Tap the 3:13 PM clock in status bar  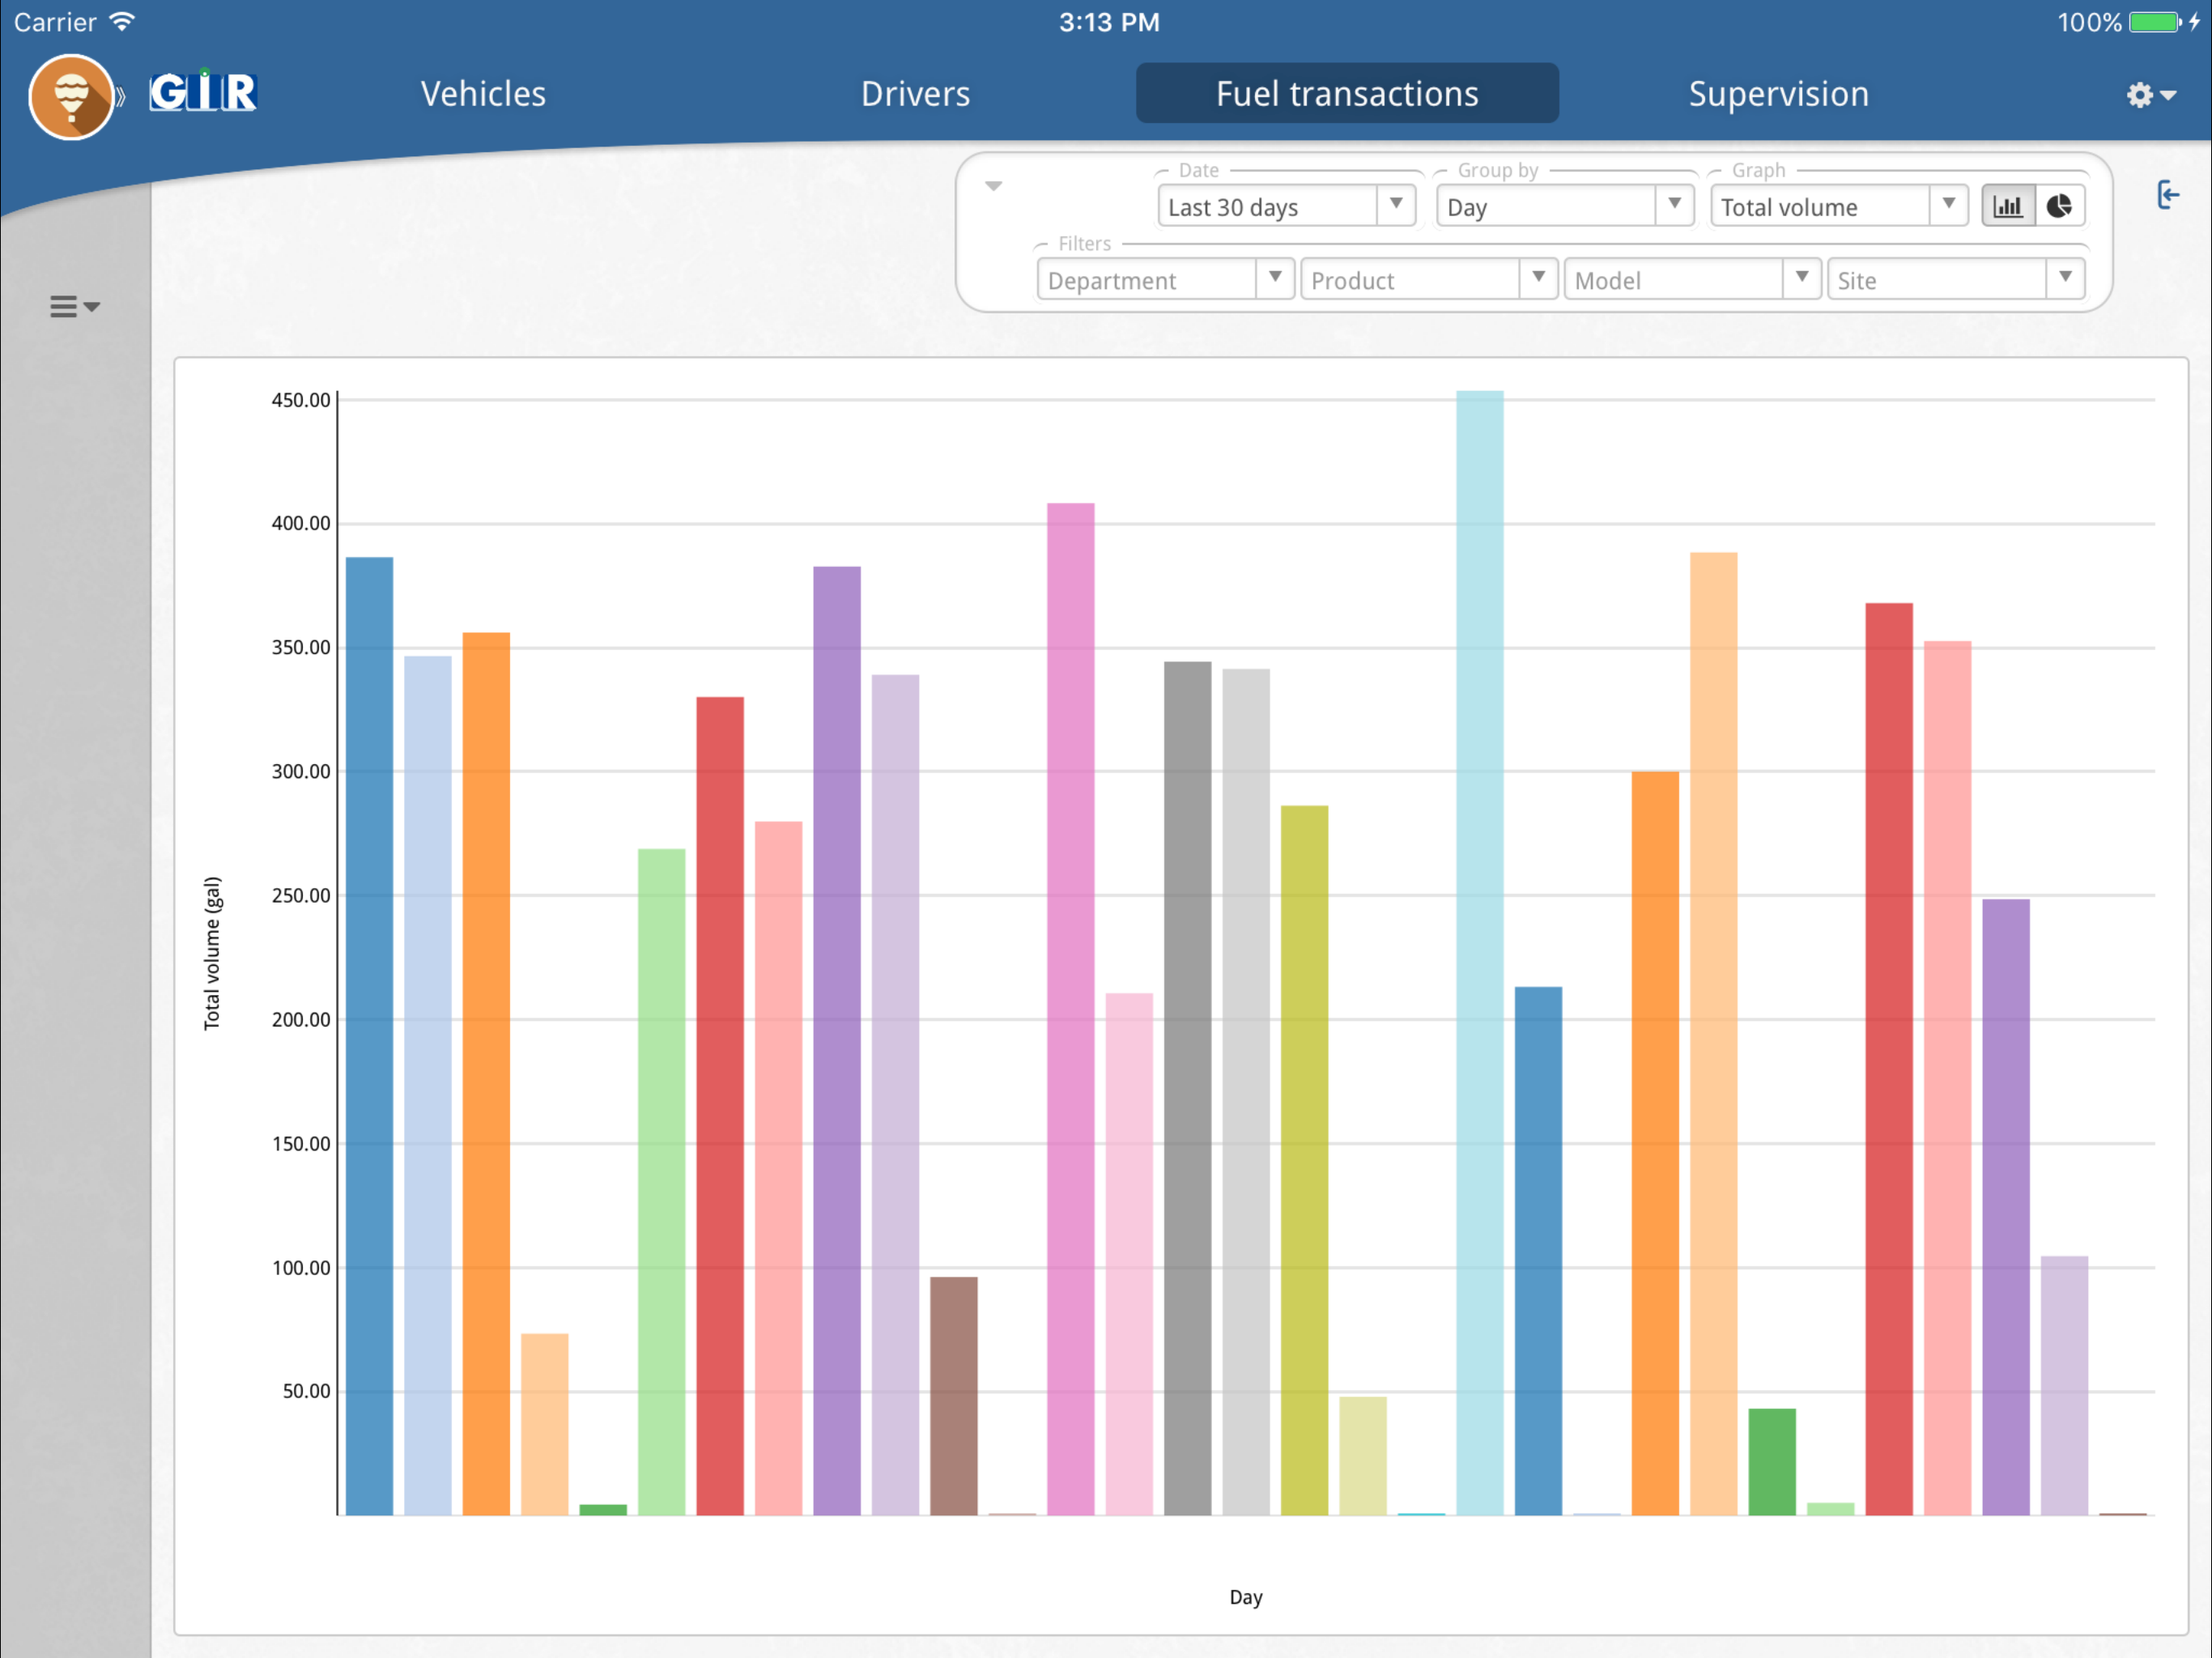1109,22
